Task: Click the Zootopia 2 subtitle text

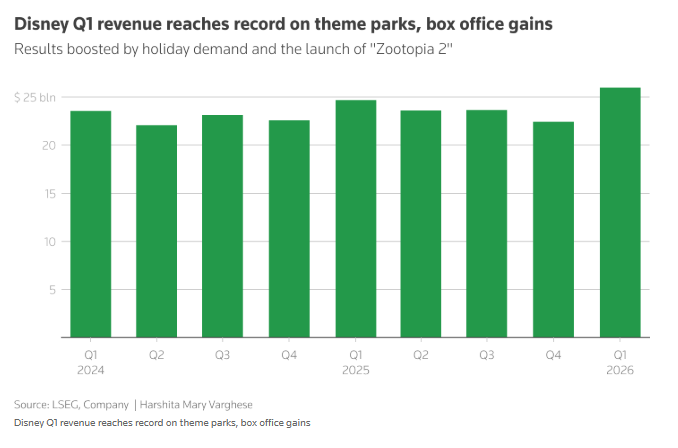Action: (x=233, y=49)
